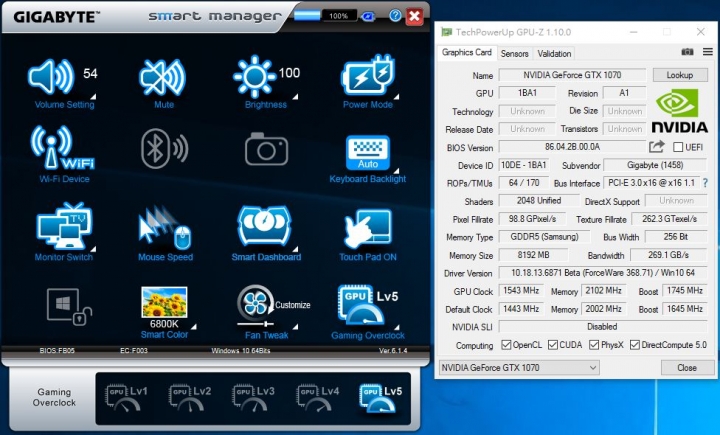Click the Close button in GPU-Z

[x=686, y=367]
